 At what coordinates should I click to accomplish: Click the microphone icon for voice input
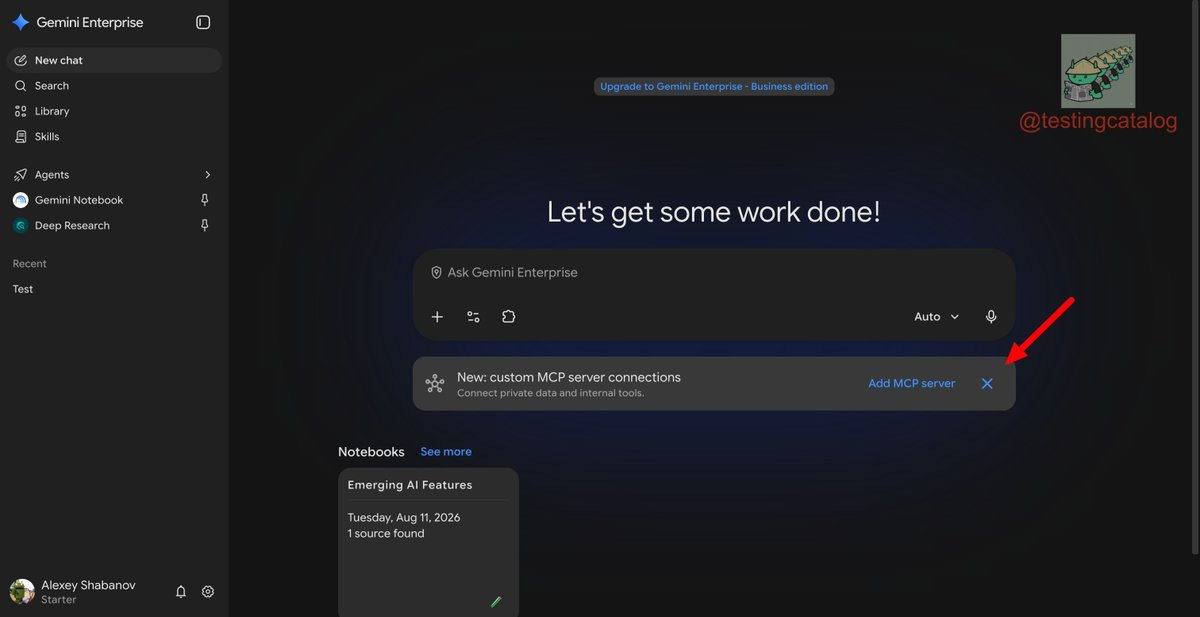(991, 317)
